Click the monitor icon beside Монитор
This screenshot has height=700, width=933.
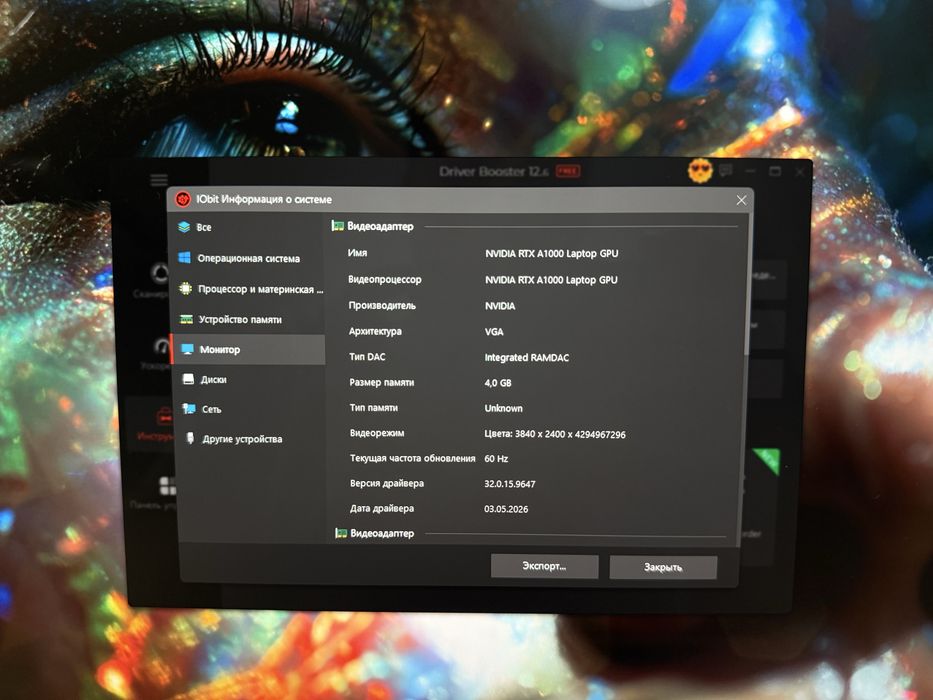[187, 349]
